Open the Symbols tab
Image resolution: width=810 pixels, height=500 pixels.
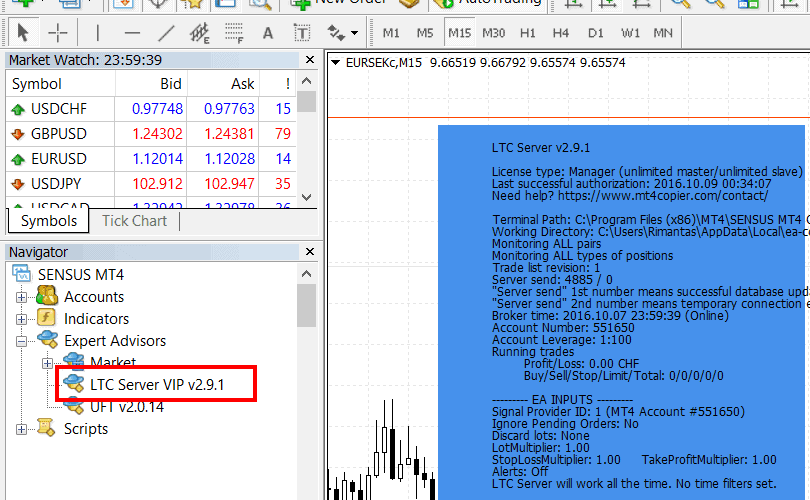[x=49, y=221]
